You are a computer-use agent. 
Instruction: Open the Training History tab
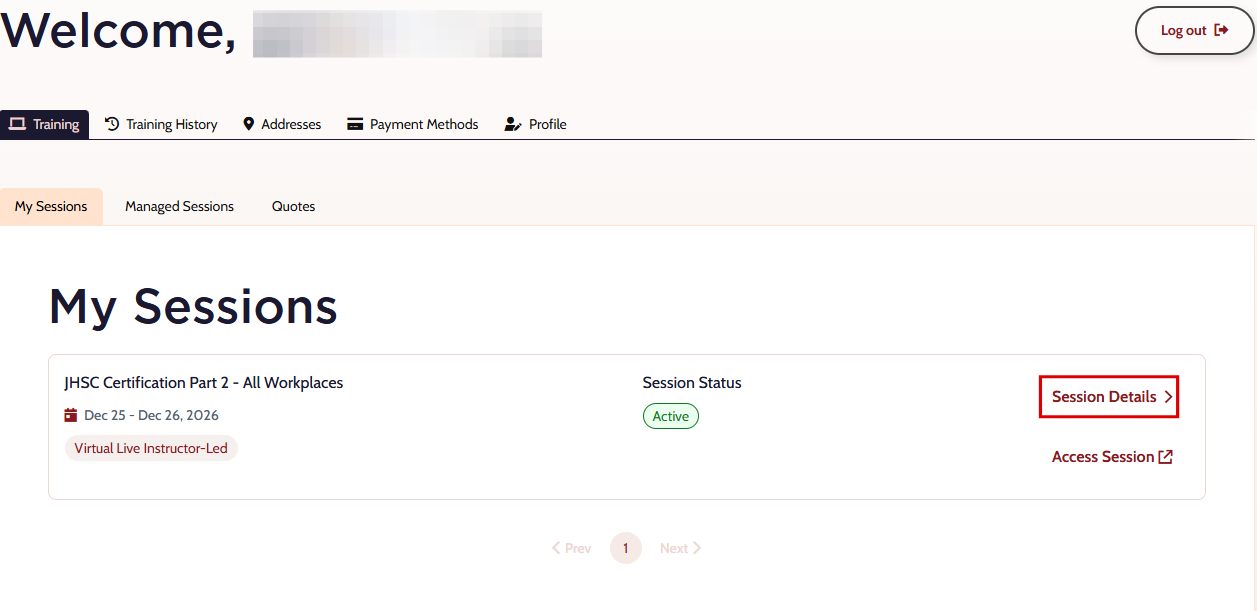pos(161,124)
